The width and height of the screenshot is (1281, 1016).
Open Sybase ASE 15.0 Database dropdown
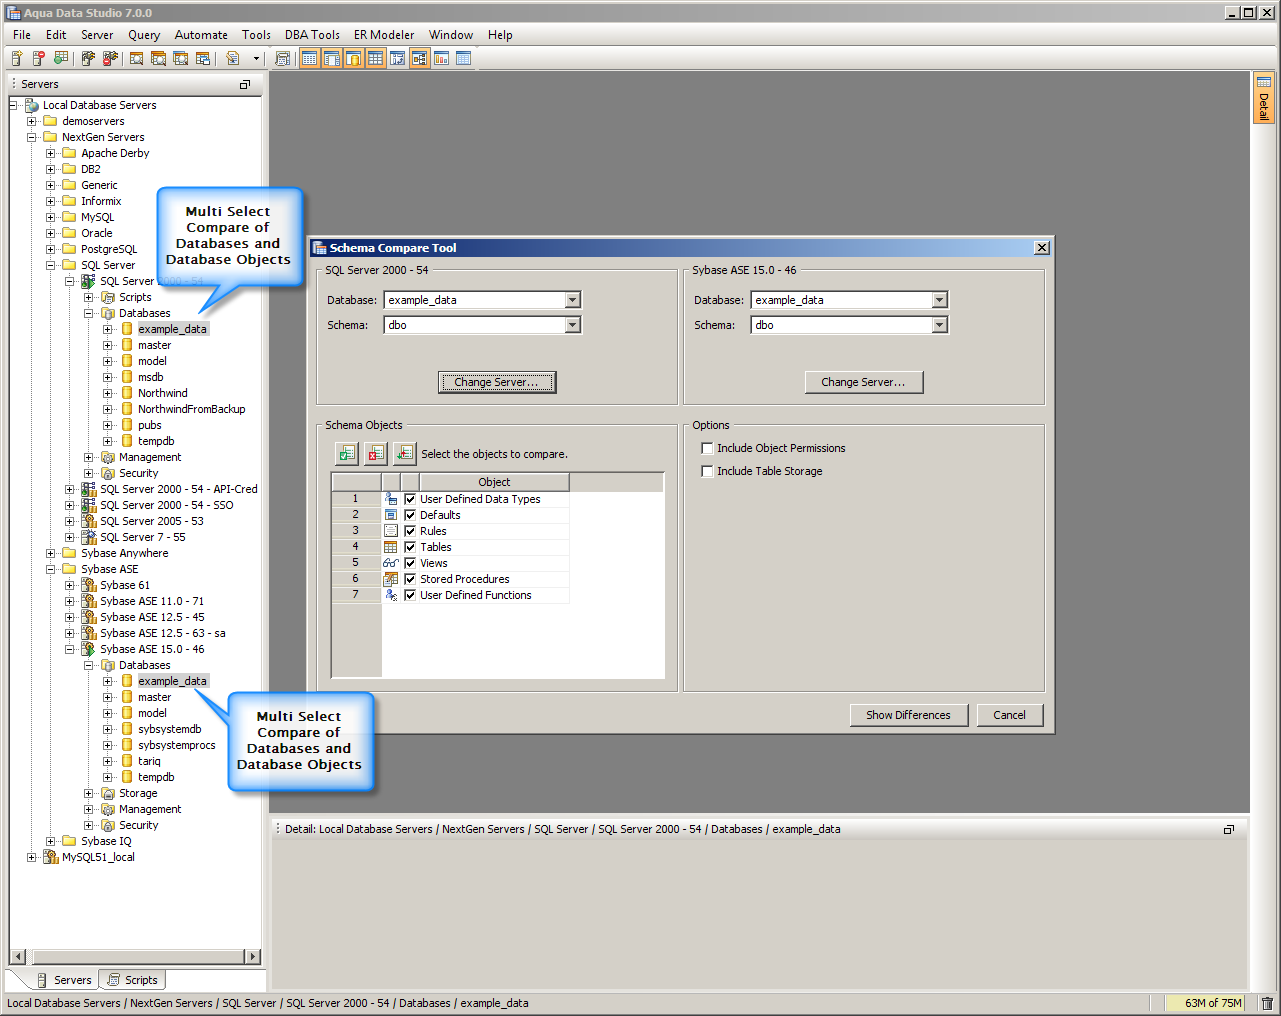click(x=940, y=300)
